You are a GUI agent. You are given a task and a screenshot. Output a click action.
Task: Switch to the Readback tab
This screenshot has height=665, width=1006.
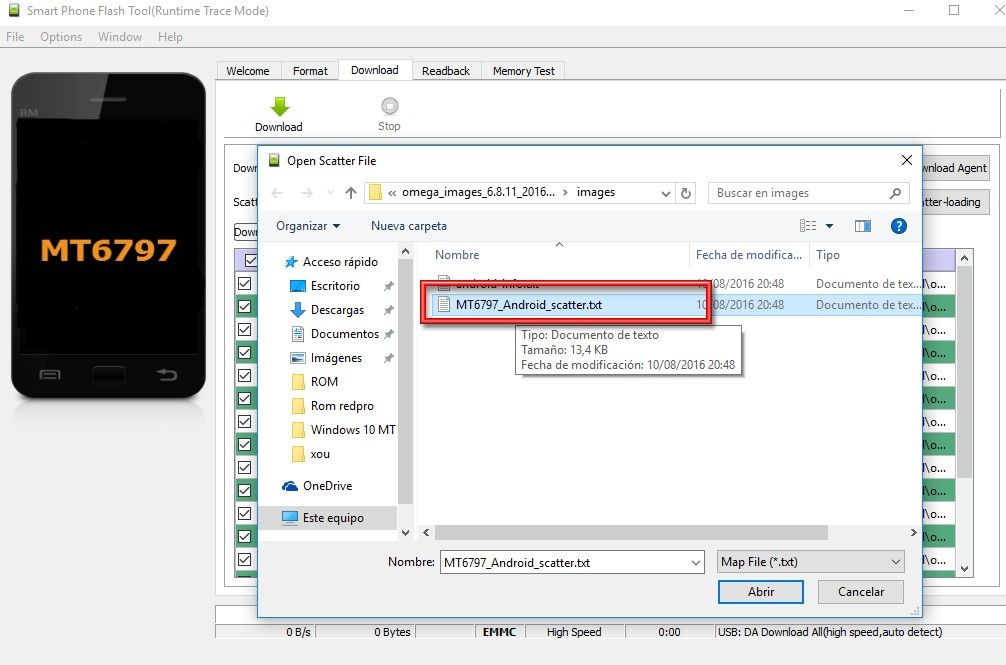tap(446, 71)
